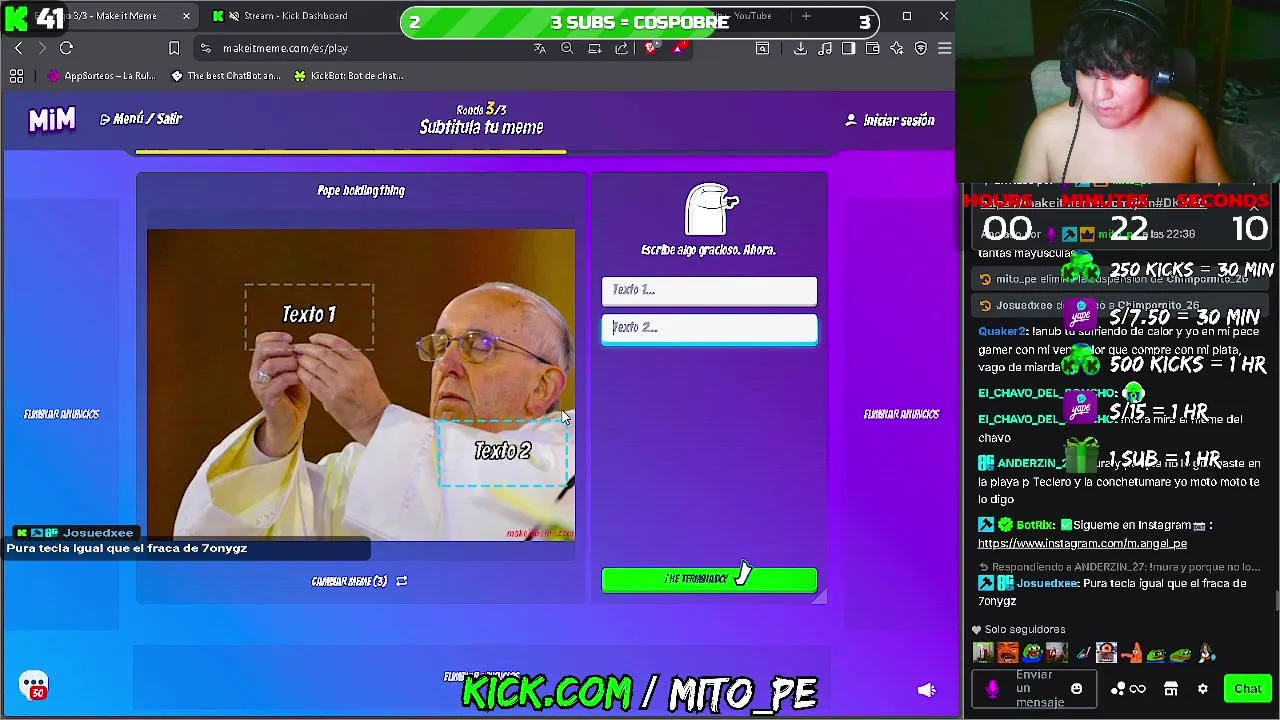Focus the Texto 1 caption field
The image size is (1280, 720).
[x=709, y=290]
